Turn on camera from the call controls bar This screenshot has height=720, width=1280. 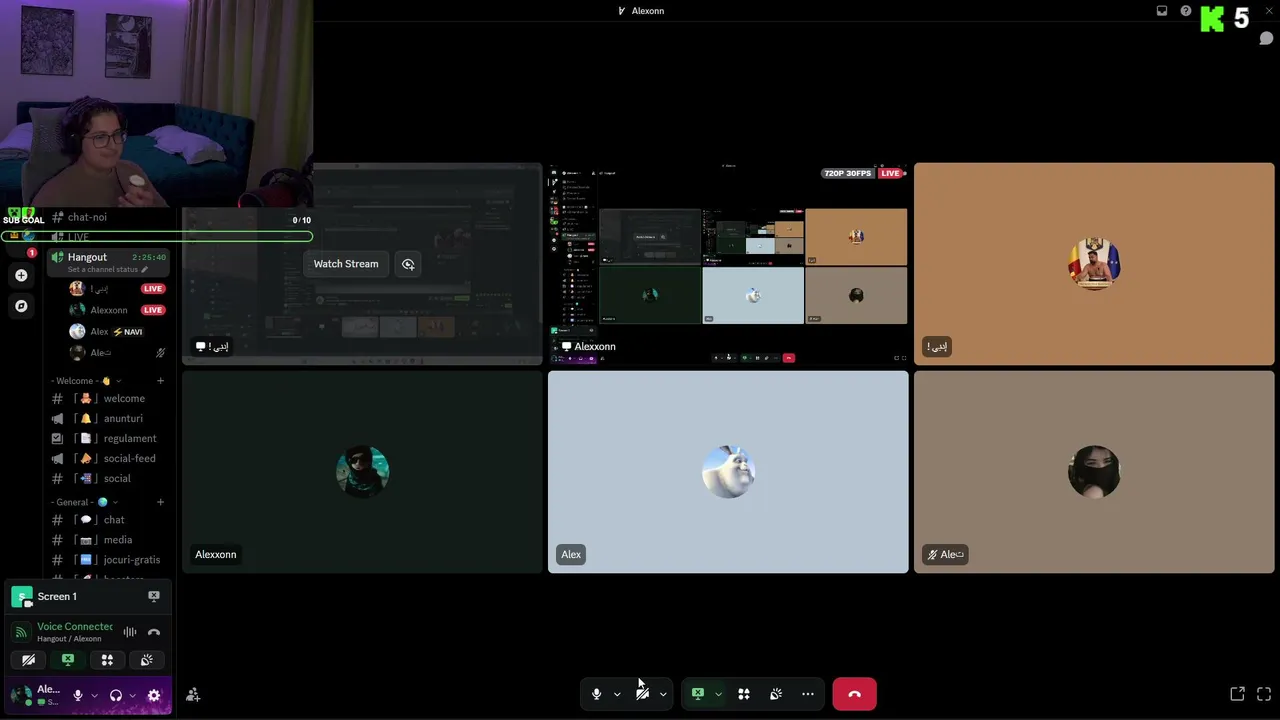tap(642, 694)
